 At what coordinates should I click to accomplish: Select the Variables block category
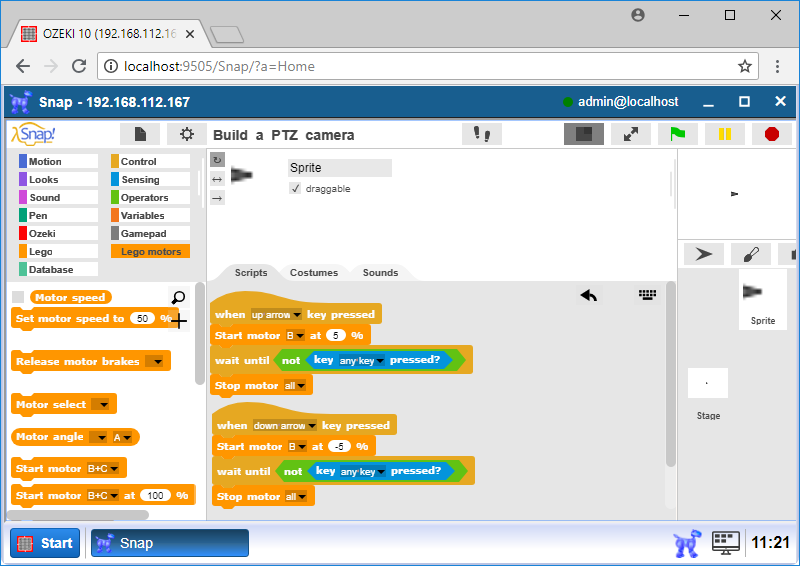coord(151,215)
